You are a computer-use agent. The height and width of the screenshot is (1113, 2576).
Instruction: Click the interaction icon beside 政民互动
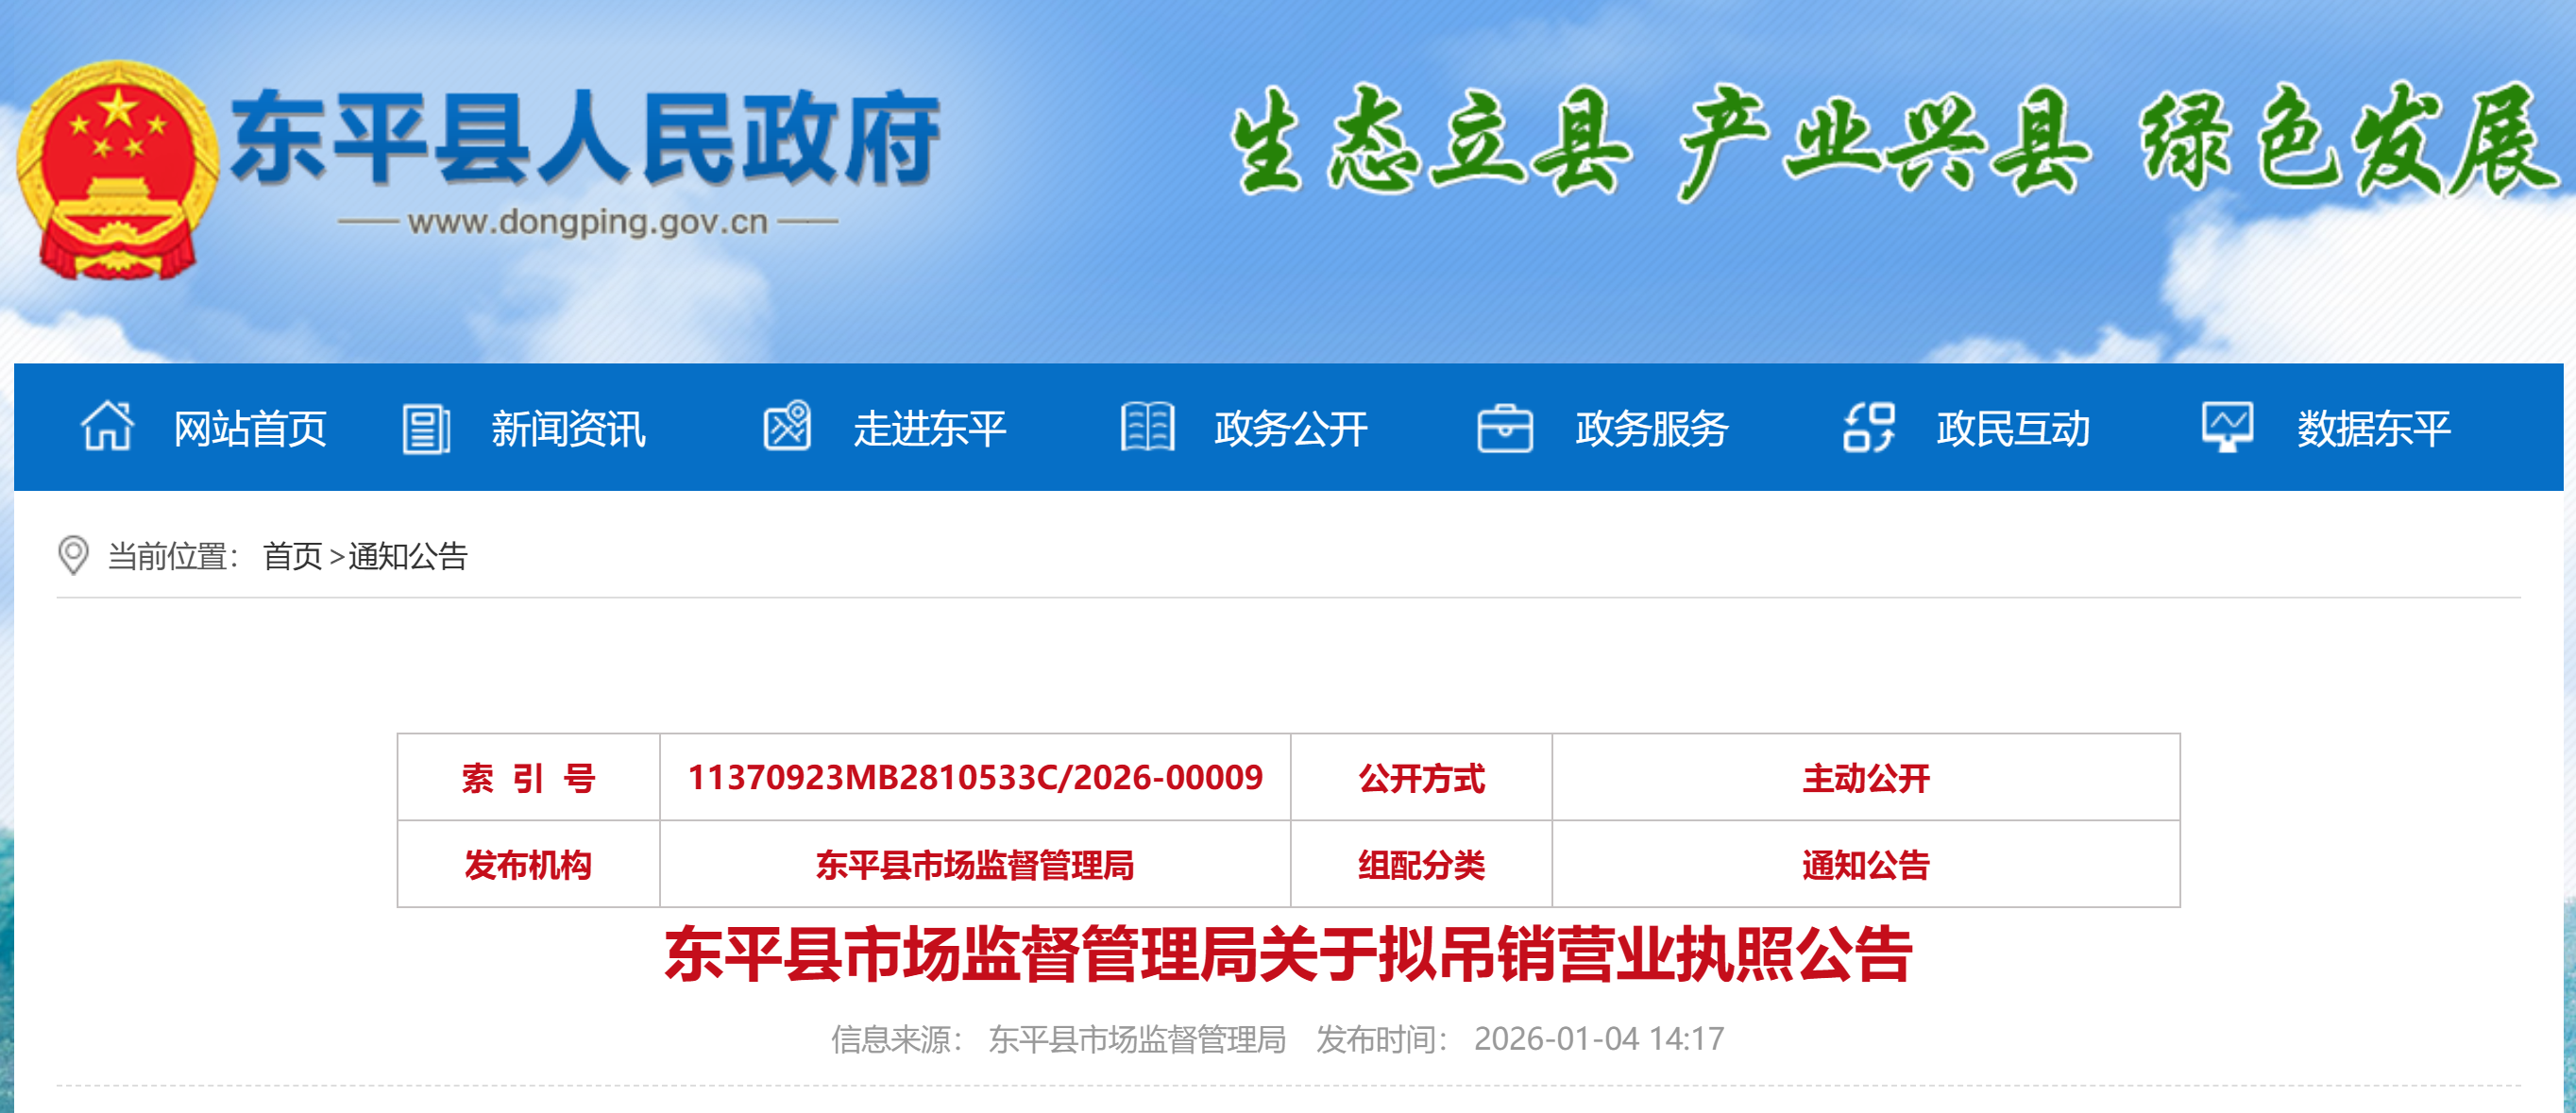click(1868, 428)
